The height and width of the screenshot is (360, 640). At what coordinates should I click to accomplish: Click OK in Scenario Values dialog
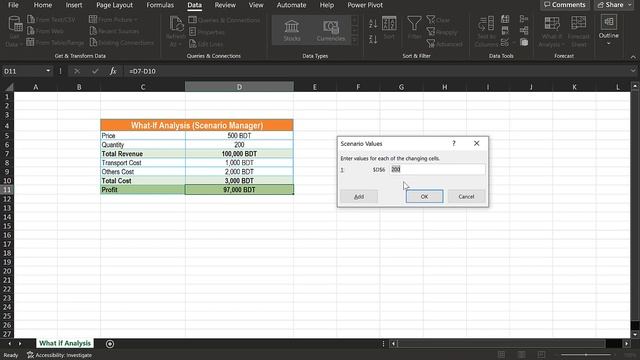pyautogui.click(x=424, y=196)
